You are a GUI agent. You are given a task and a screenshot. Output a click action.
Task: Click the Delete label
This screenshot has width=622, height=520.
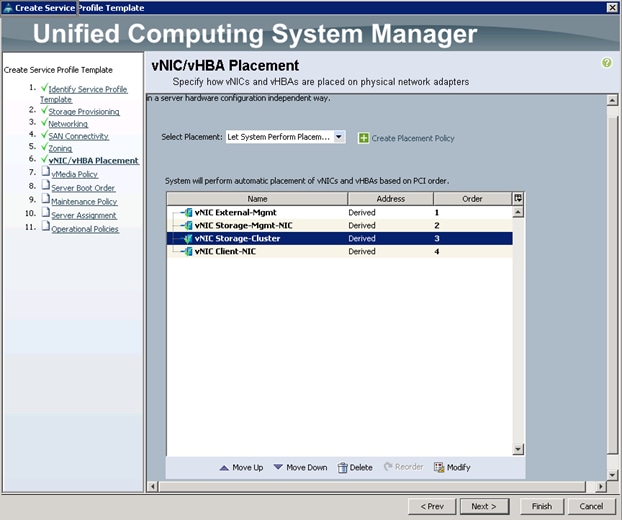coord(361,468)
